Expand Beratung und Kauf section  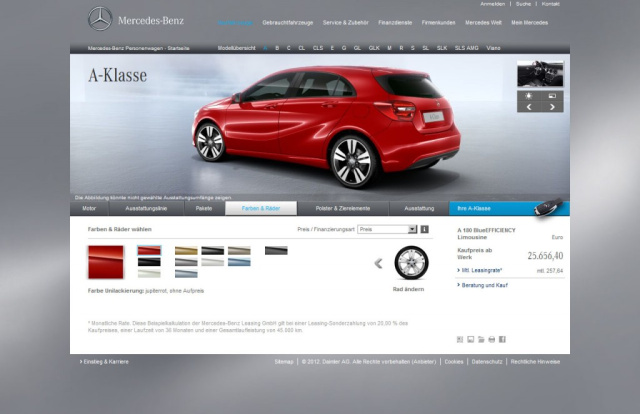pyautogui.click(x=484, y=285)
